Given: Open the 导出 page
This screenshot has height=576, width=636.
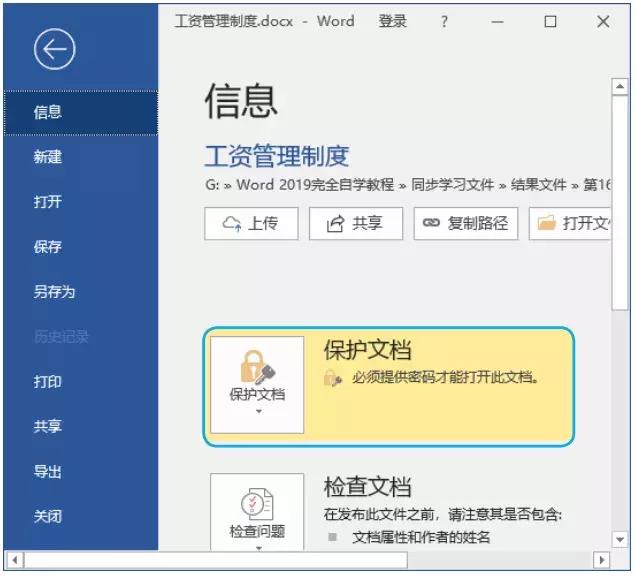Looking at the screenshot, I should (48, 471).
